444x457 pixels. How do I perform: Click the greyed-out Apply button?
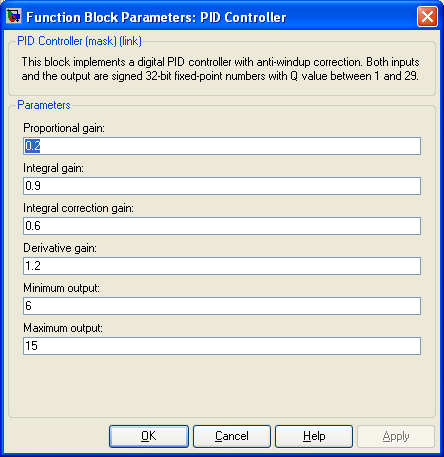click(396, 436)
